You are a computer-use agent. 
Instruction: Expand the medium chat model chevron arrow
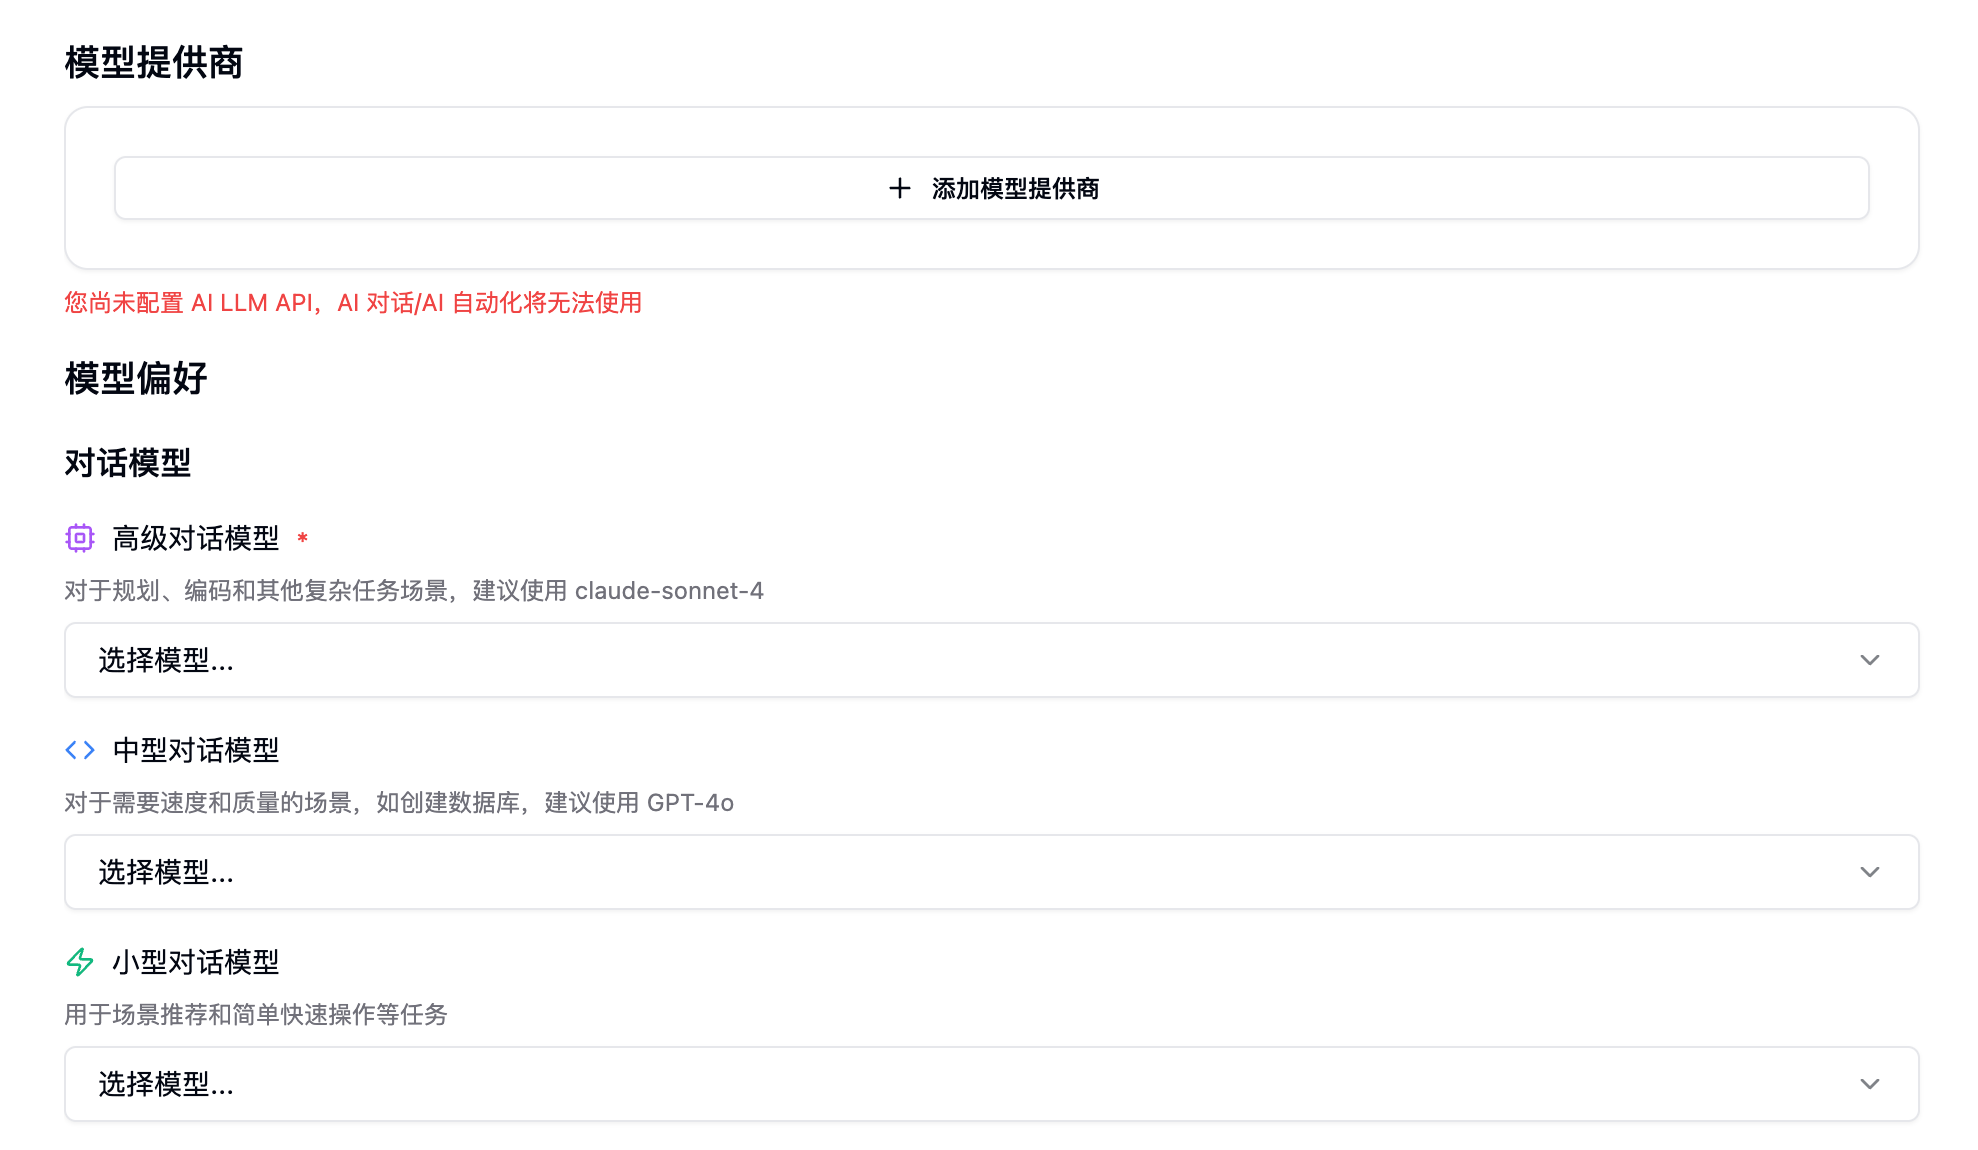[1869, 872]
